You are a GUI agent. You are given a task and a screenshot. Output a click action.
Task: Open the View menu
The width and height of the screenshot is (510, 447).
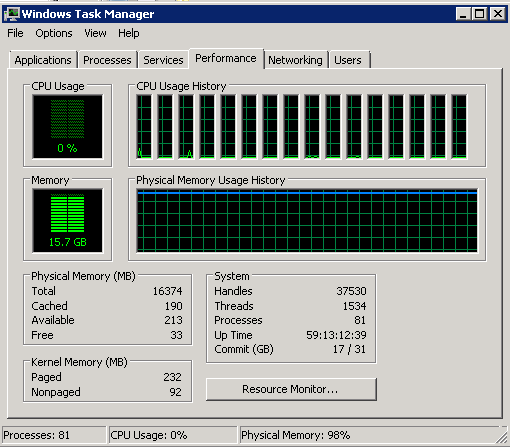(x=95, y=33)
